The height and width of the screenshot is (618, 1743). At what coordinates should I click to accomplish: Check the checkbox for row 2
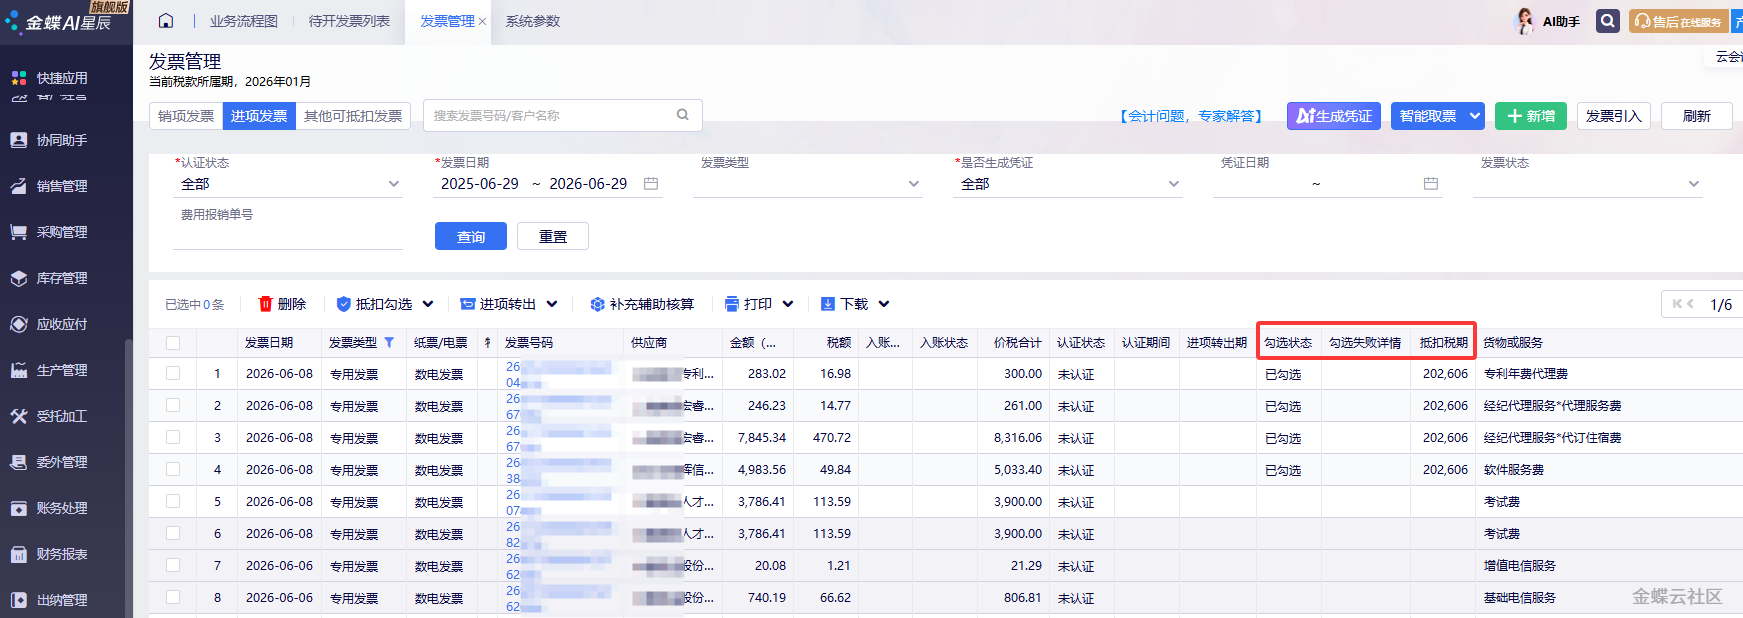point(173,406)
